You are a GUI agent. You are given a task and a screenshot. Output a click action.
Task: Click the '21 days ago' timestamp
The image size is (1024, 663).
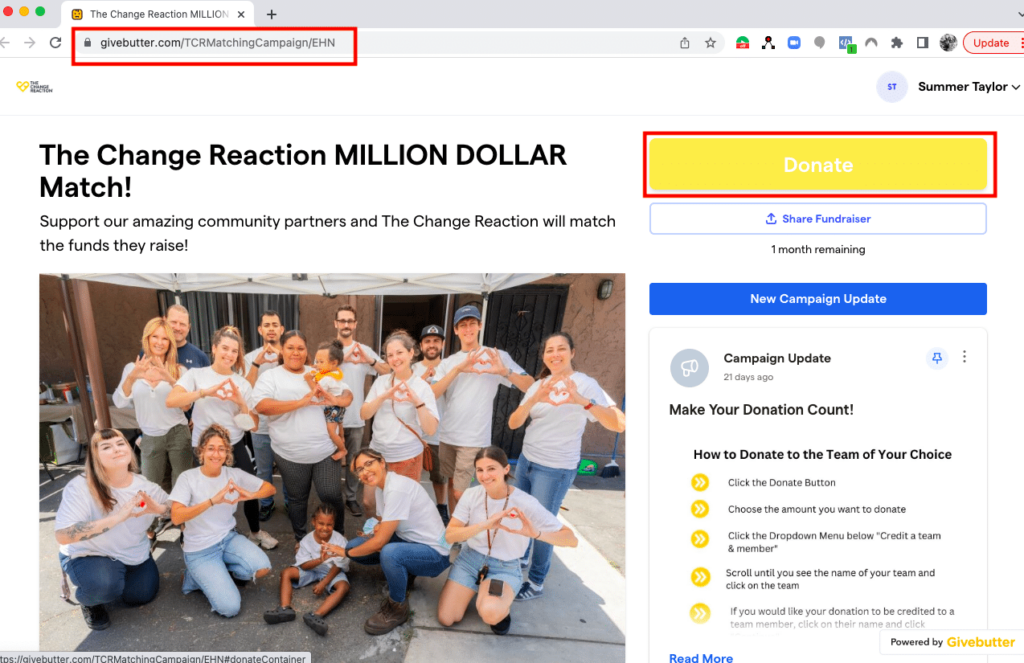(x=748, y=377)
